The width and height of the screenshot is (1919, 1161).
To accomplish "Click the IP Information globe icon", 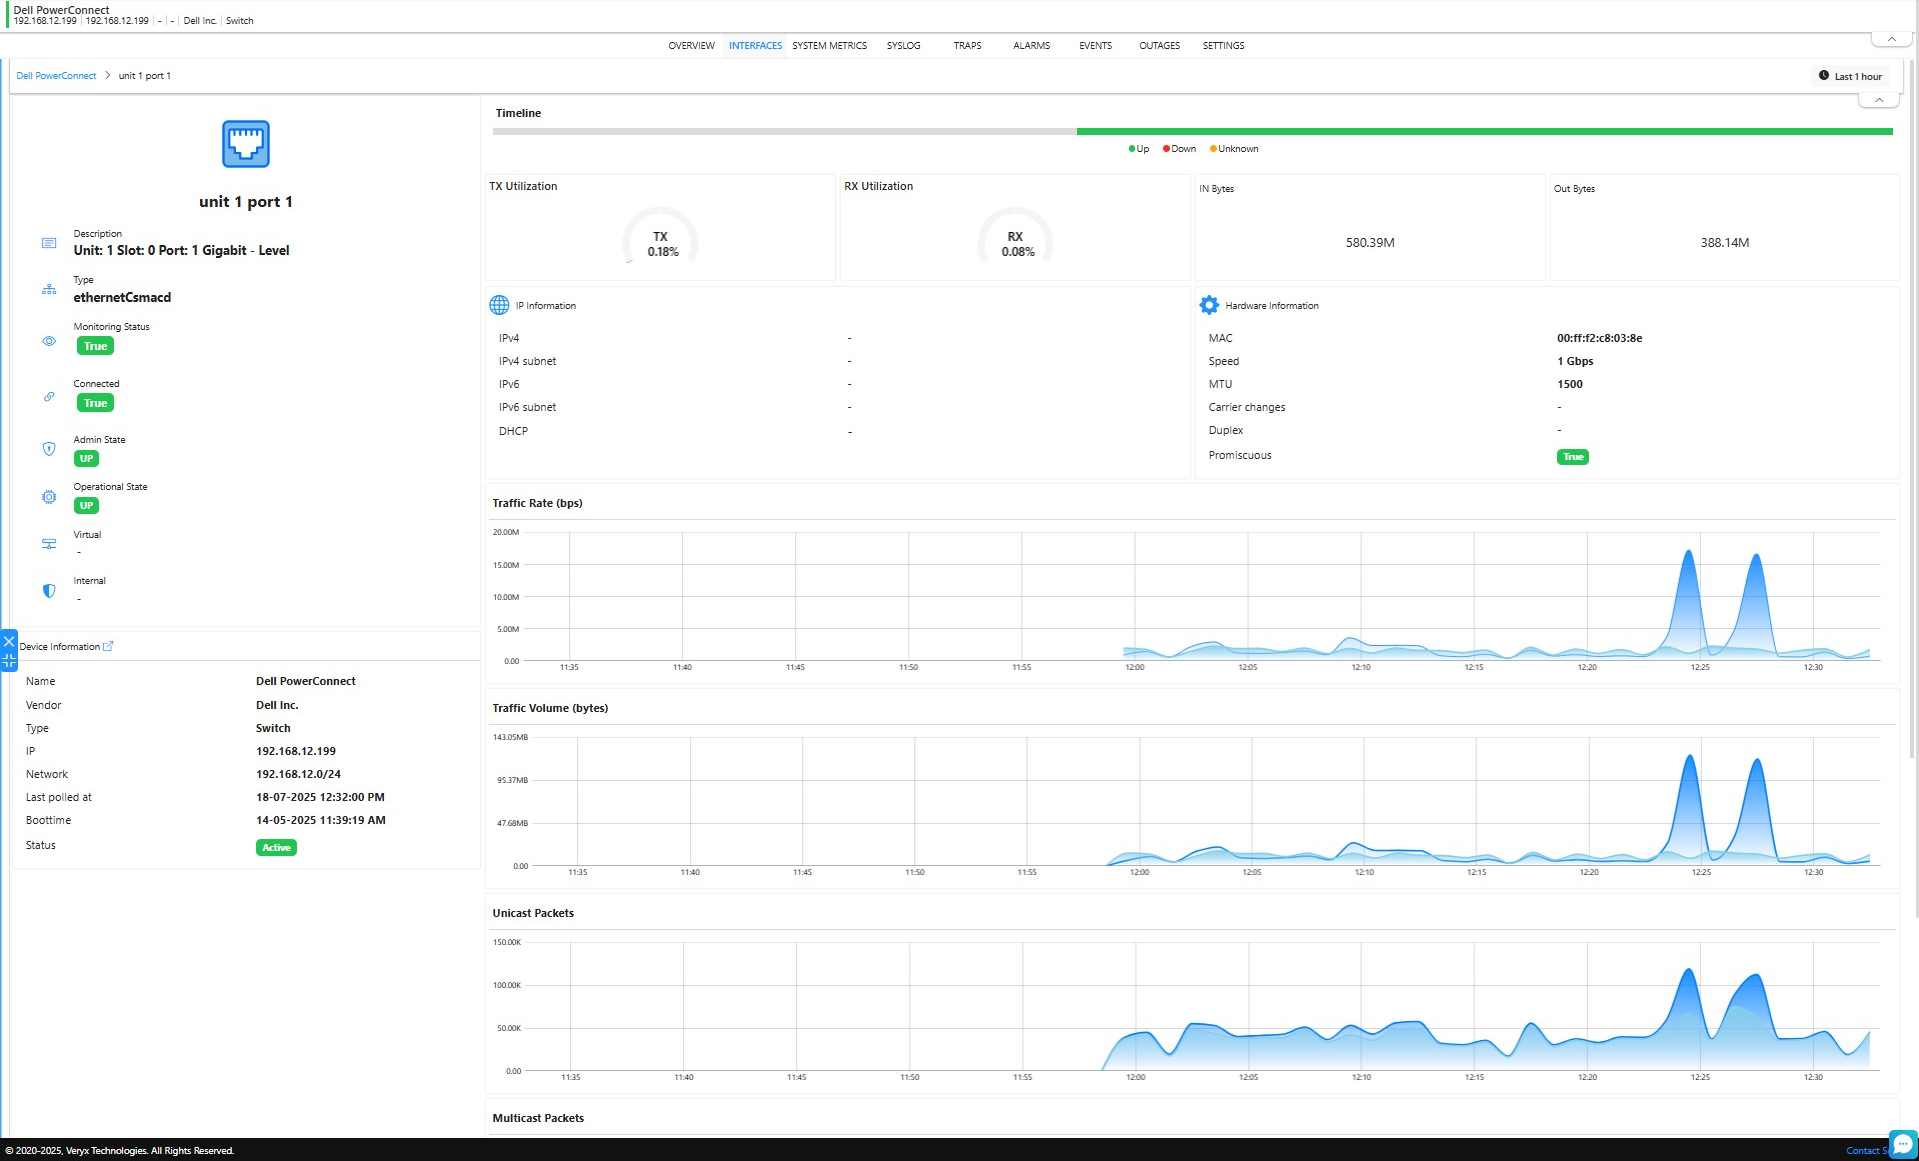I will [499, 305].
